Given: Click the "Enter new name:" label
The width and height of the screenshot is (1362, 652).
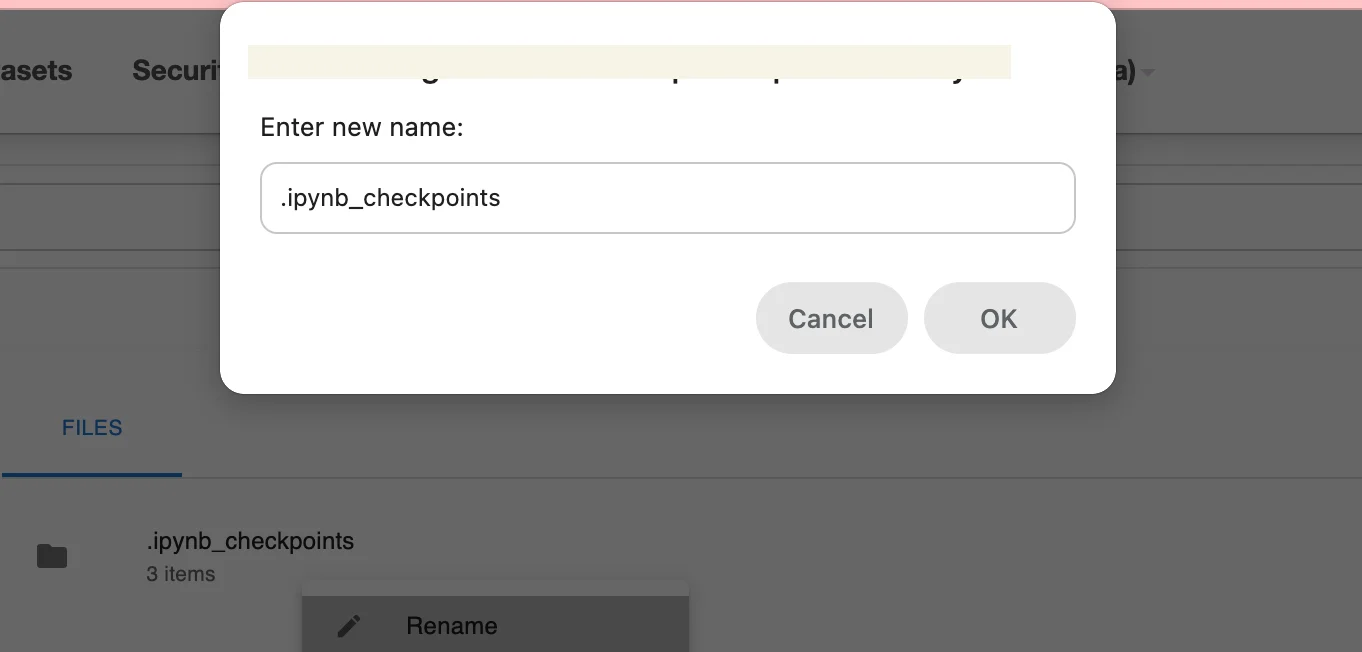Looking at the screenshot, I should click(362, 127).
